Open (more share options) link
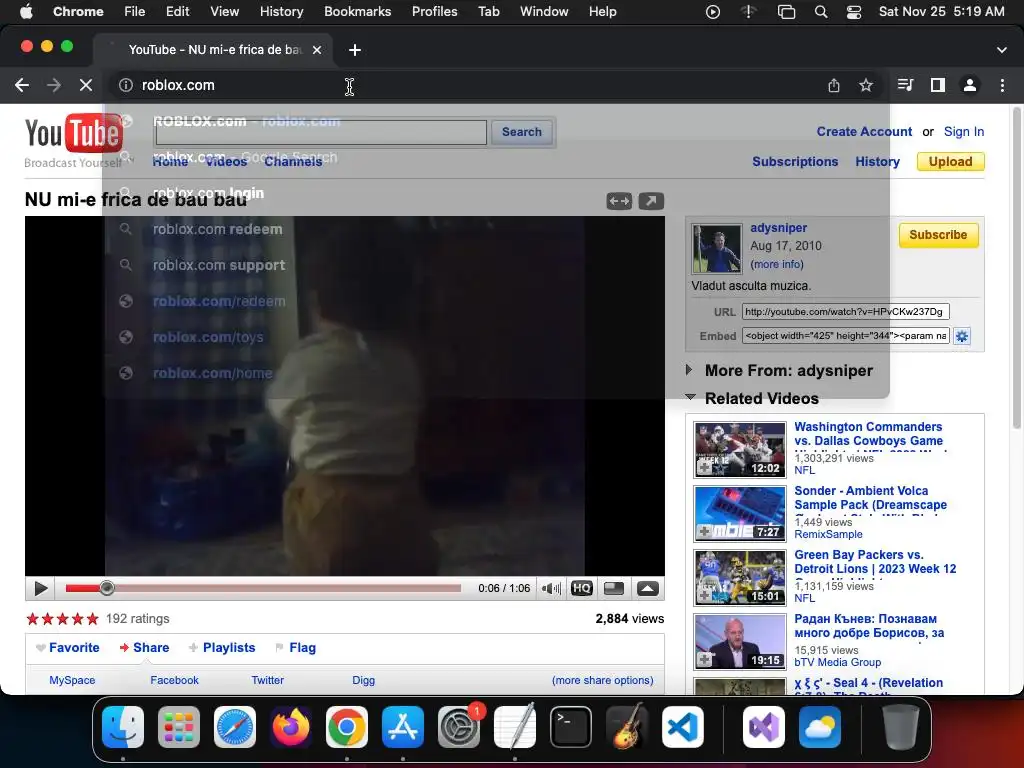The width and height of the screenshot is (1024, 768). tap(602, 680)
